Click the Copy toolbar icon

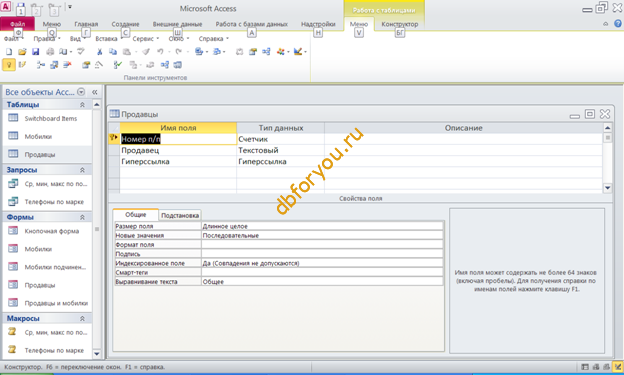113,51
